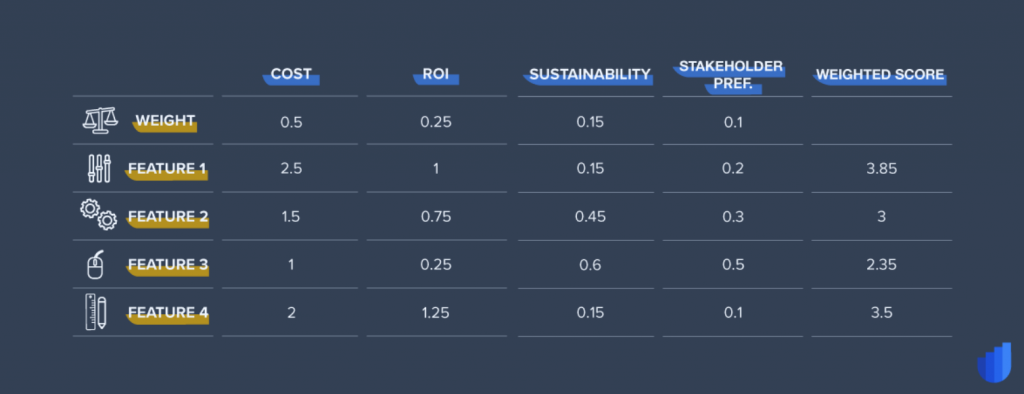Select the ruler and pencil icon

point(96,312)
